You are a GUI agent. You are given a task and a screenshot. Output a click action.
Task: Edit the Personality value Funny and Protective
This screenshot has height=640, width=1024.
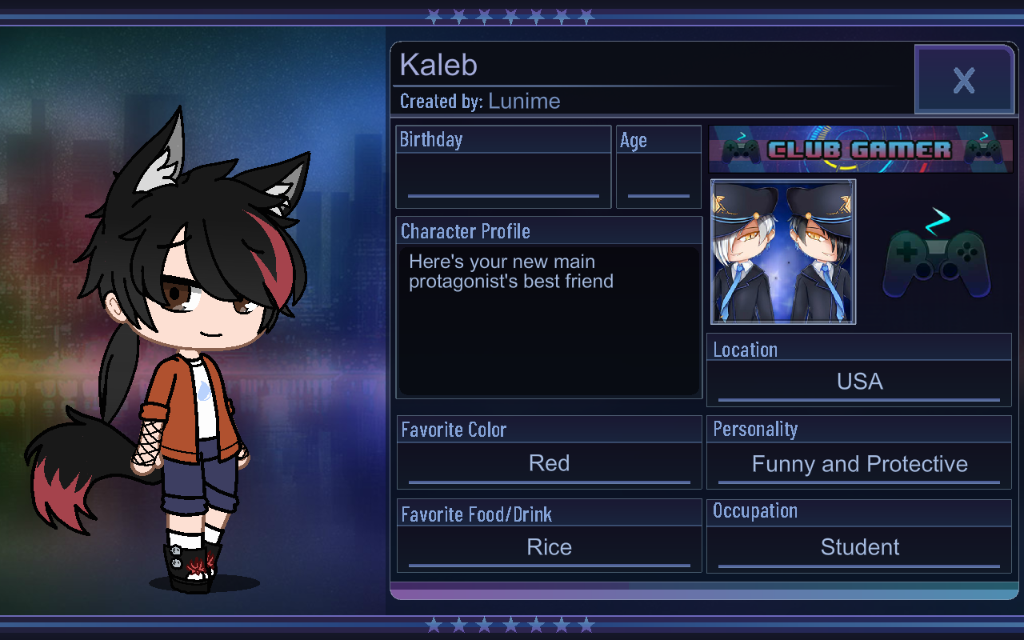[x=859, y=464]
